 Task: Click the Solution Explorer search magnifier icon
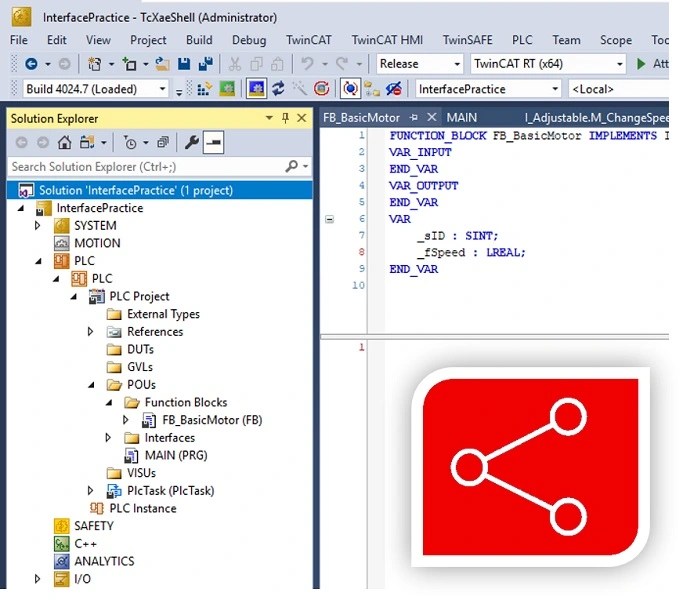pyautogui.click(x=291, y=166)
